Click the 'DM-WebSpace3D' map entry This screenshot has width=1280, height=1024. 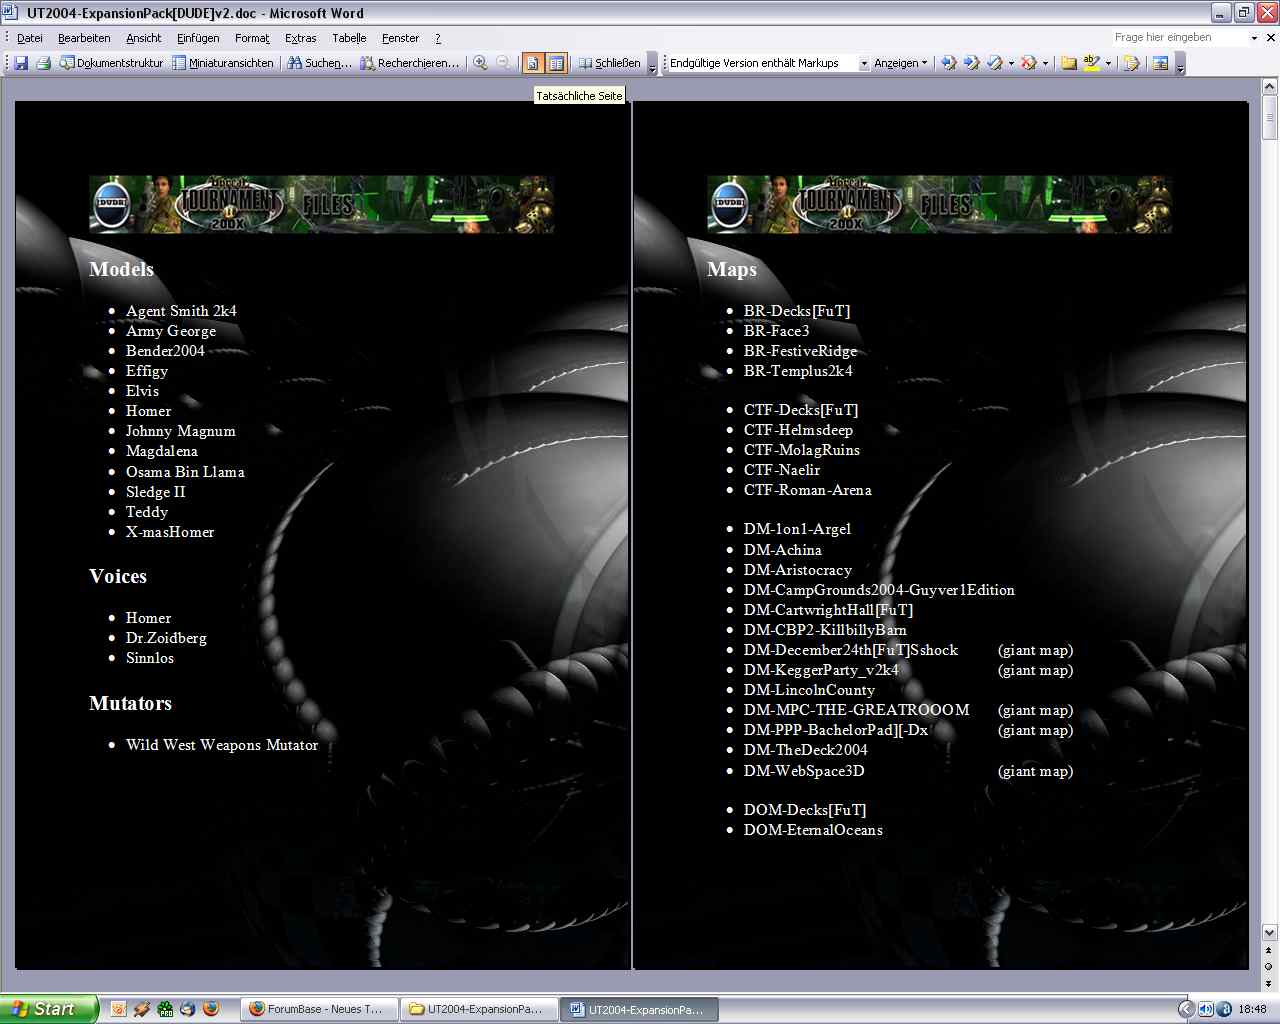click(804, 771)
